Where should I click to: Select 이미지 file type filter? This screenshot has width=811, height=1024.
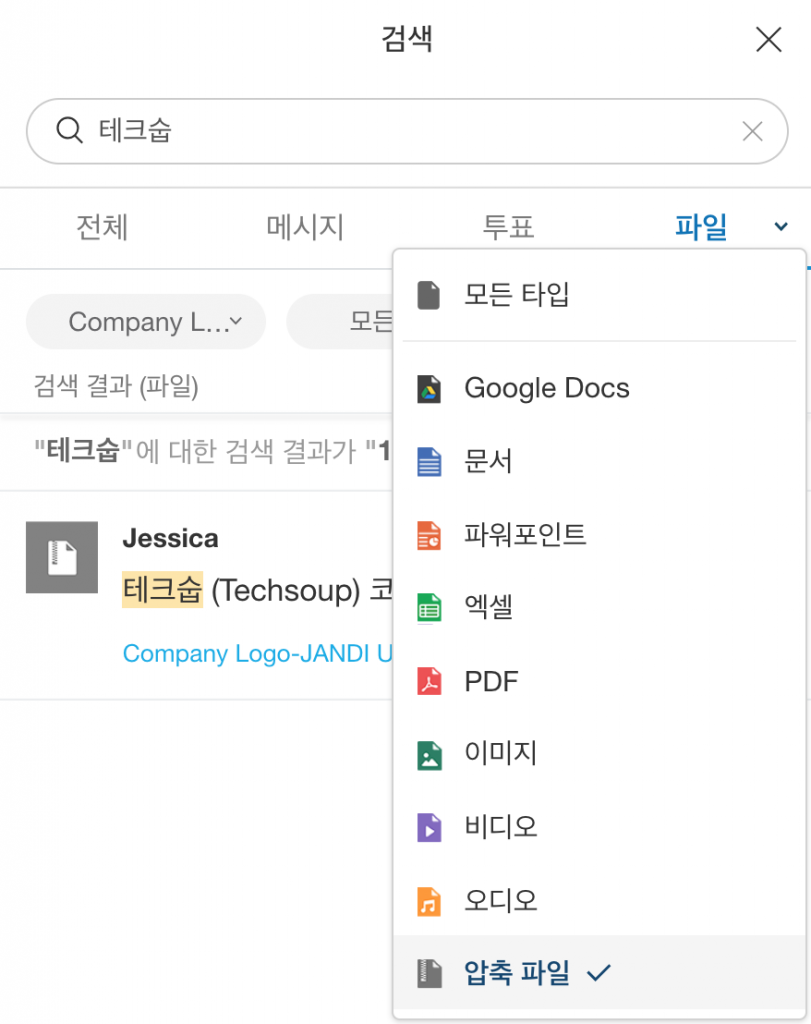(500, 753)
